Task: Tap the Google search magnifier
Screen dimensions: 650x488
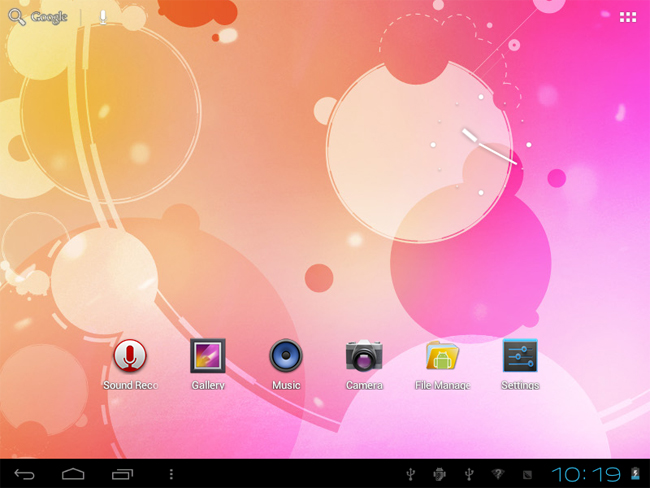Action: pyautogui.click(x=17, y=17)
